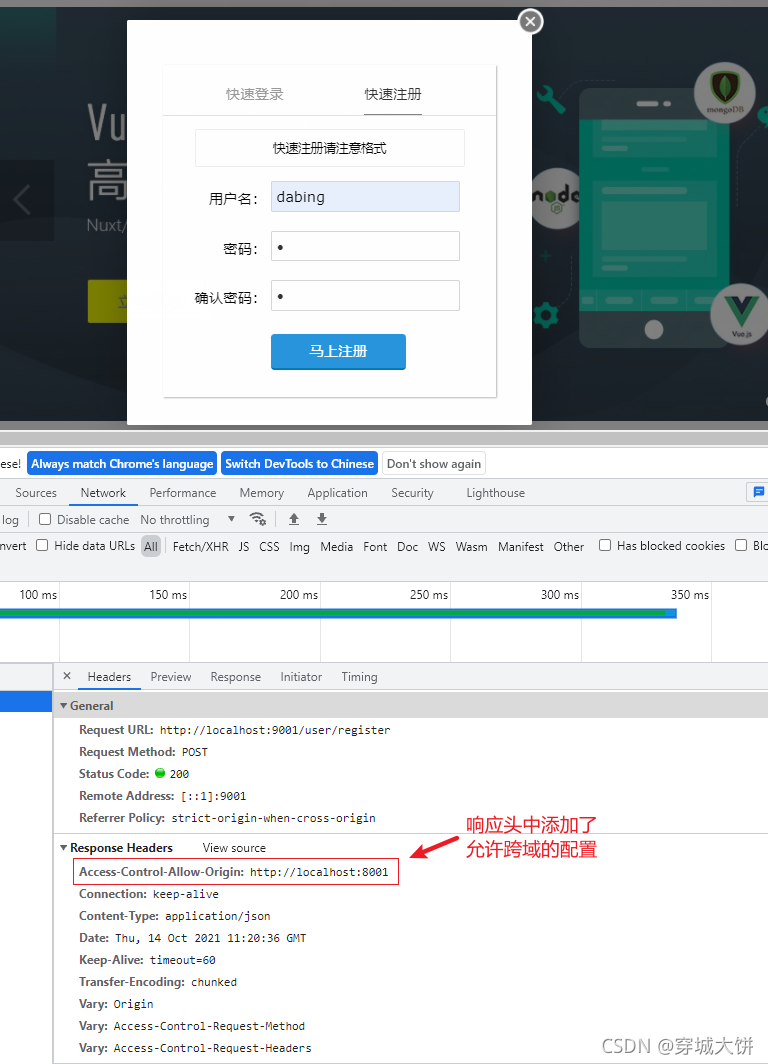The height and width of the screenshot is (1064, 768).
Task: Click the Vue.js logo badge
Action: click(740, 315)
